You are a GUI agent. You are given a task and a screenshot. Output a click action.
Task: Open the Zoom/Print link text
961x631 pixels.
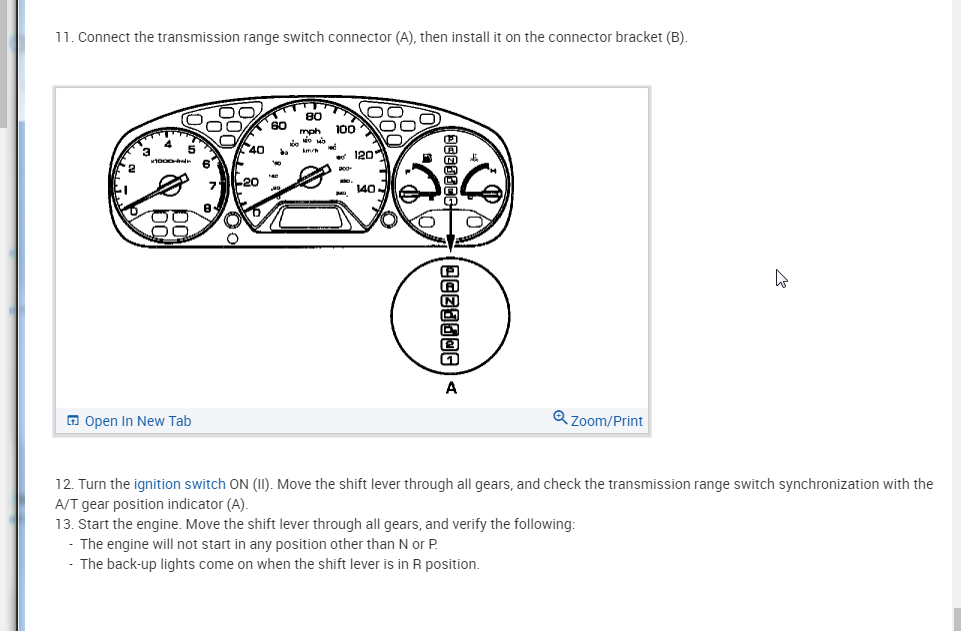pyautogui.click(x=606, y=421)
